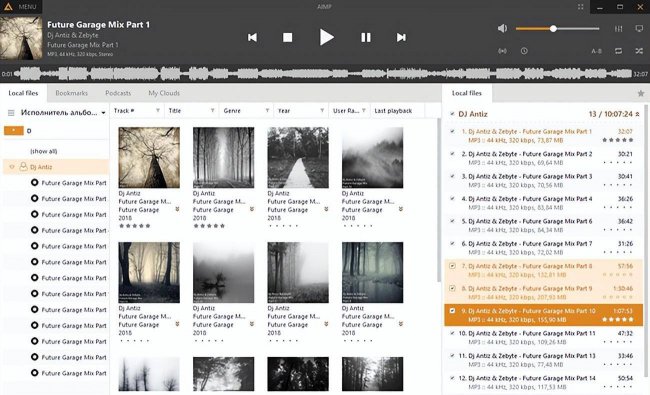
Task: Click the grid icon near window controls
Action: (580, 7)
